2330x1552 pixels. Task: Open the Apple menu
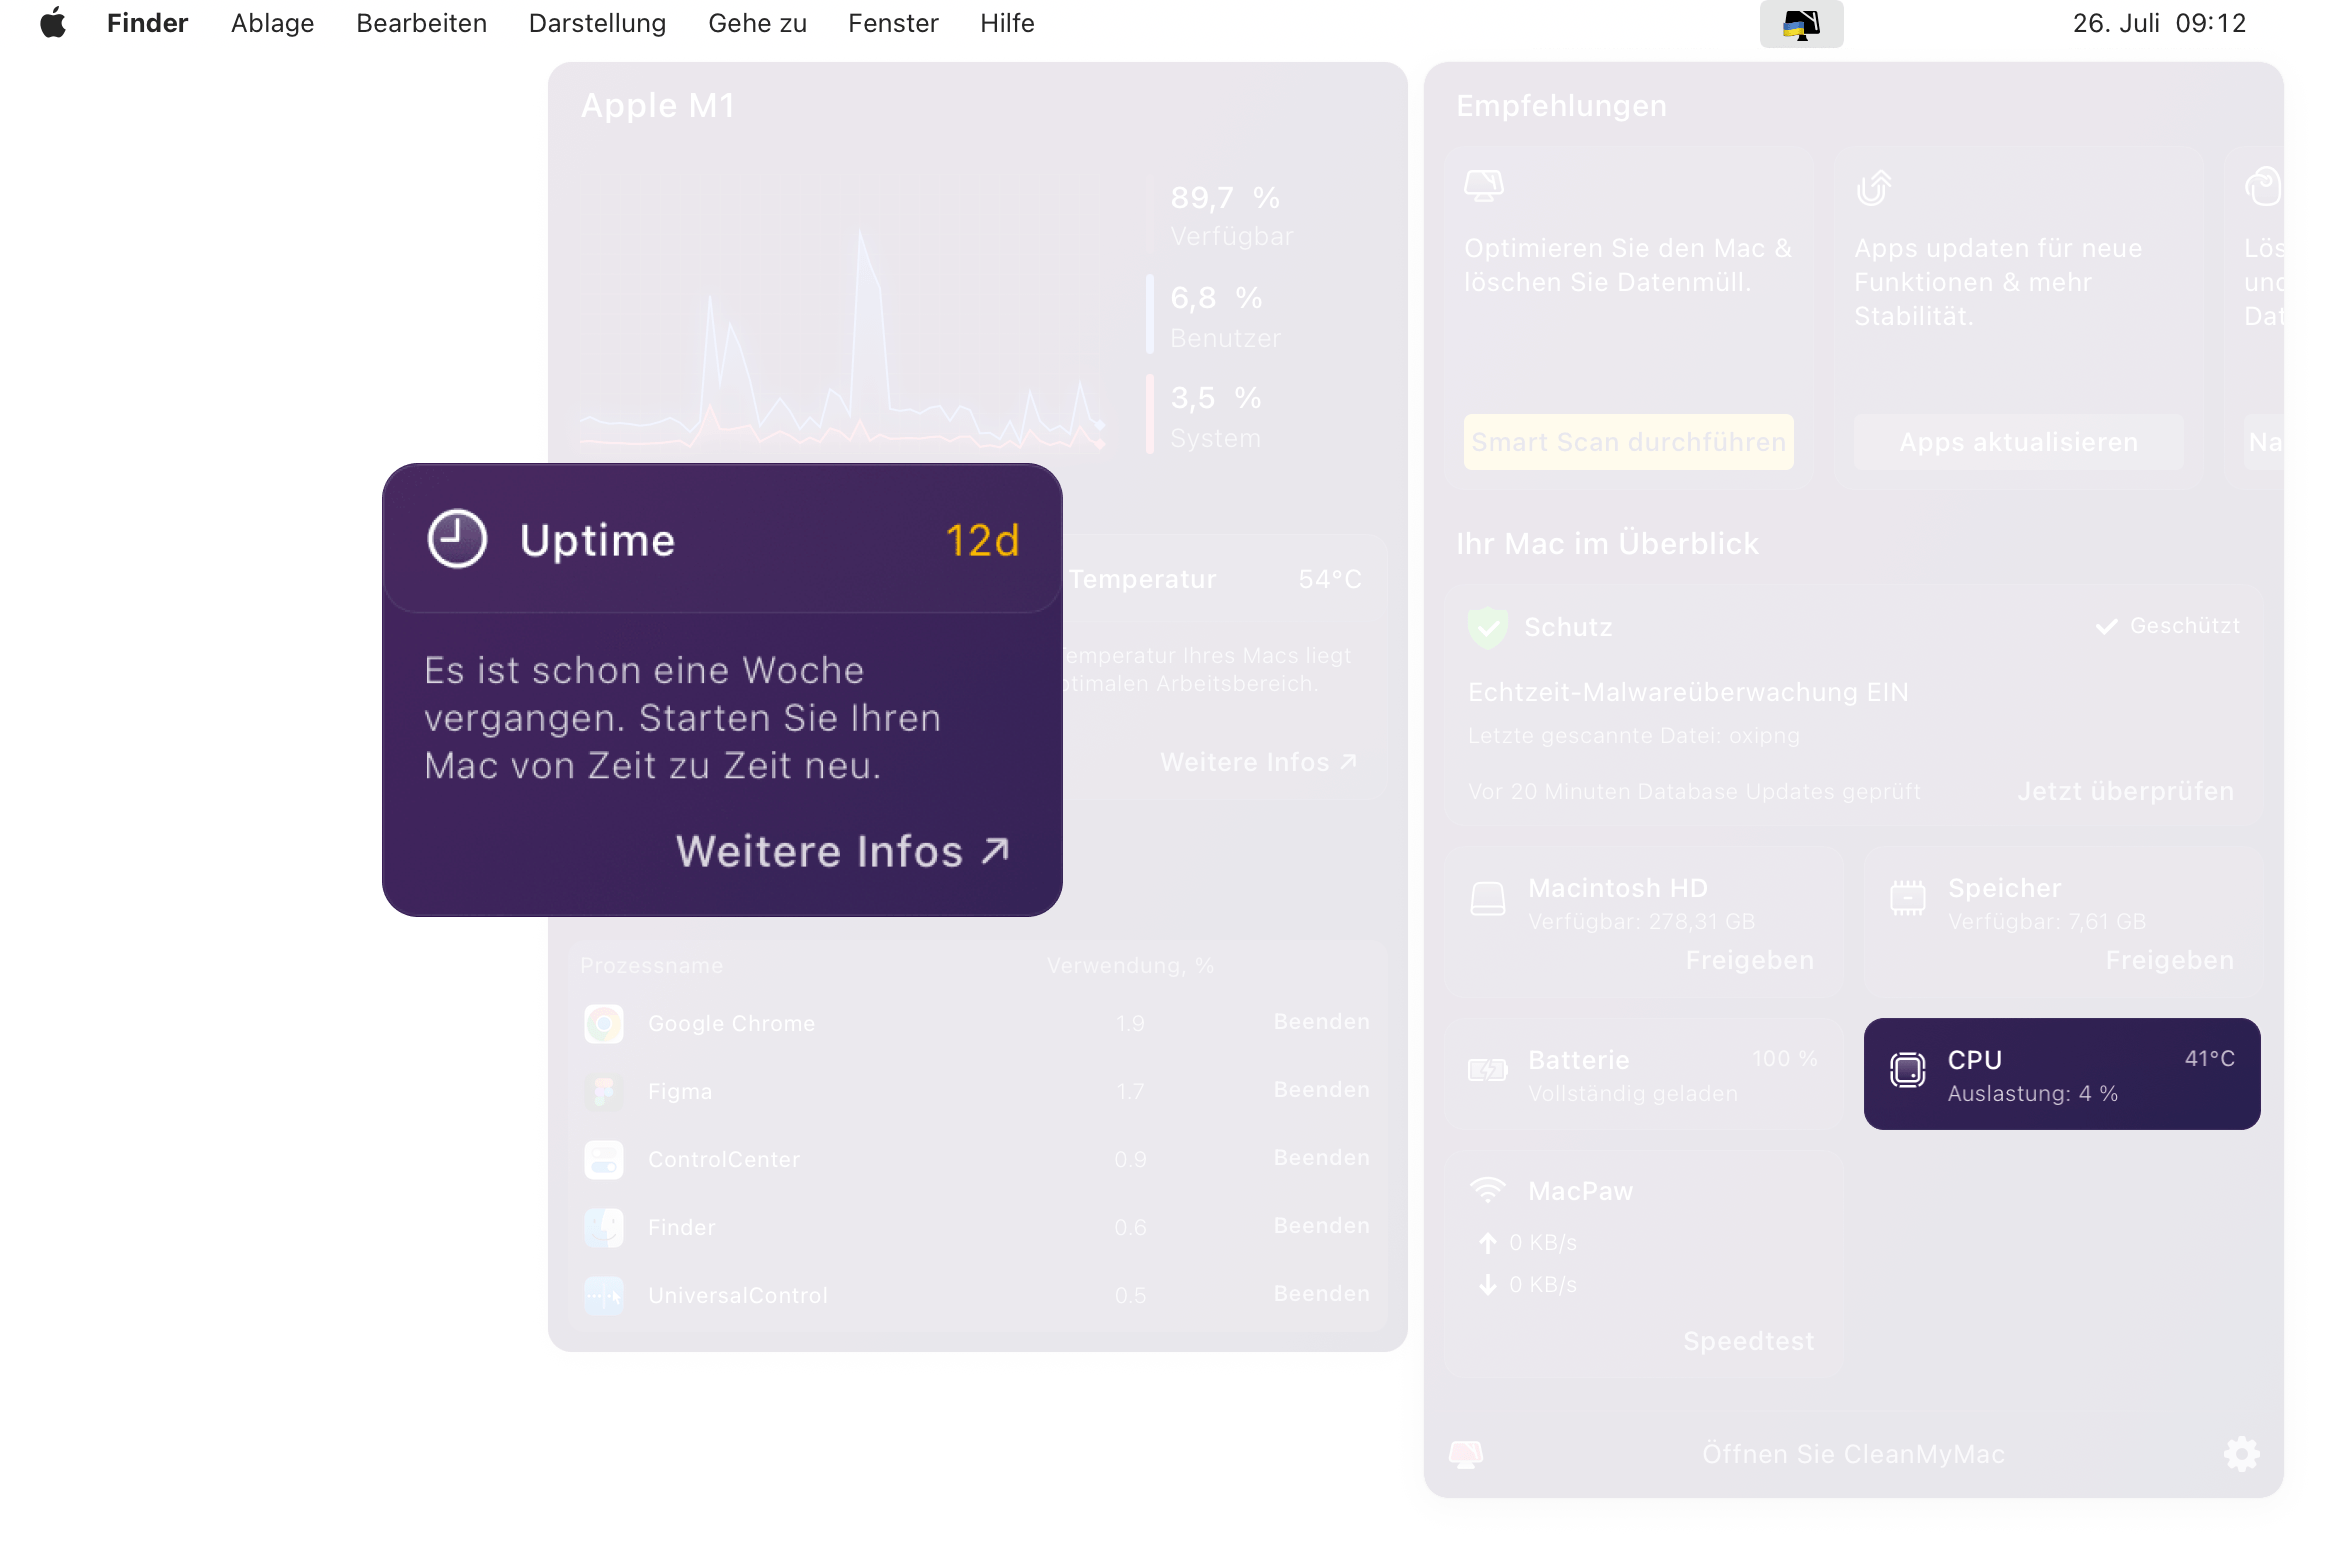pyautogui.click(x=53, y=23)
